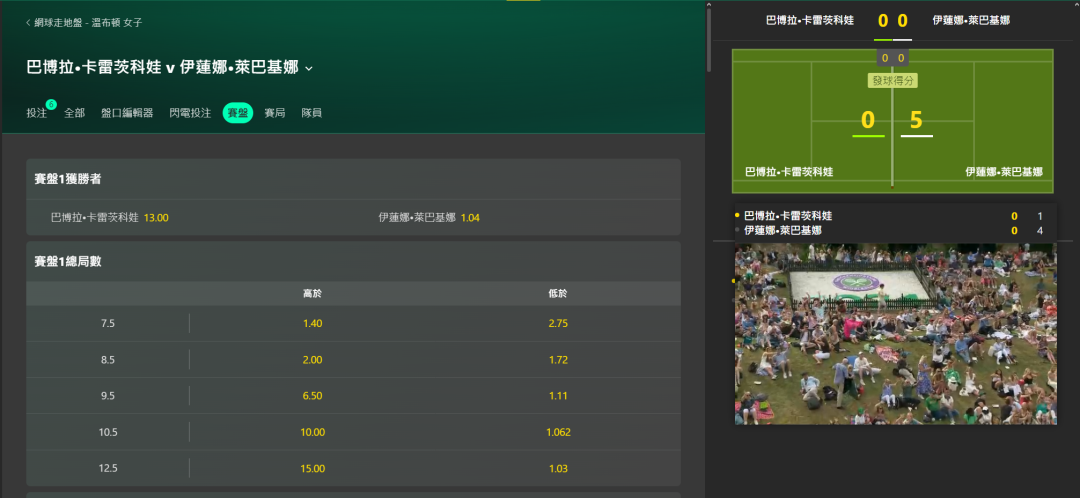Click the main page vertical scrollbar
Viewport: 1080px width, 498px height.
click(x=709, y=38)
